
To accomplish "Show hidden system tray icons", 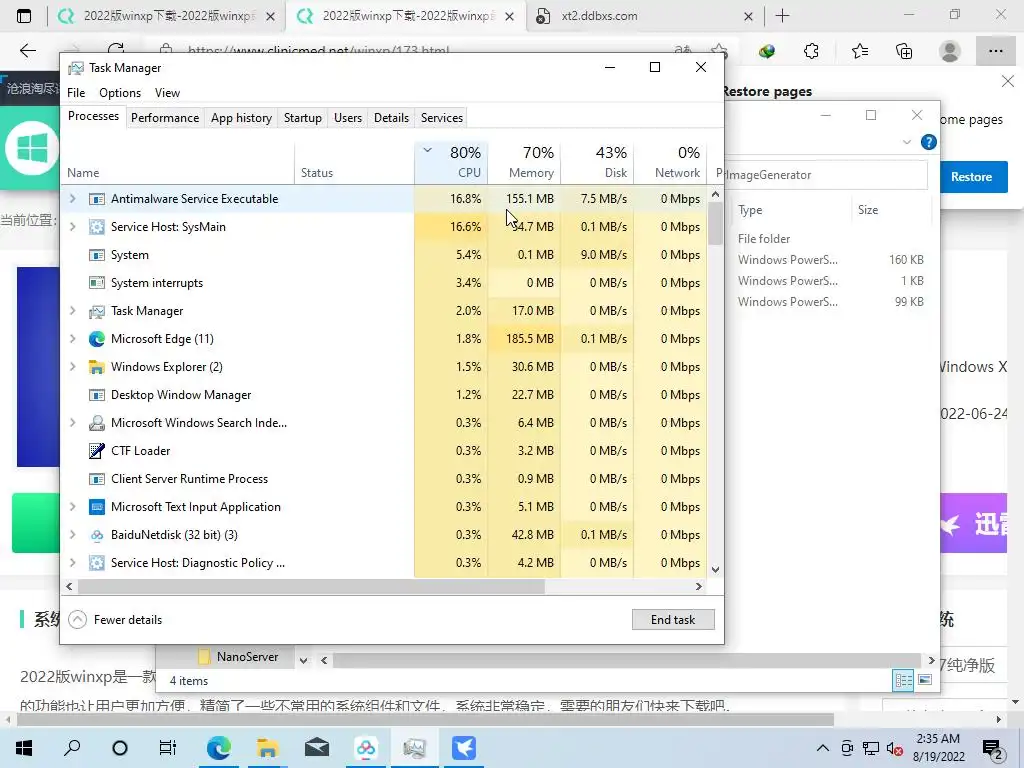I will tap(823, 748).
